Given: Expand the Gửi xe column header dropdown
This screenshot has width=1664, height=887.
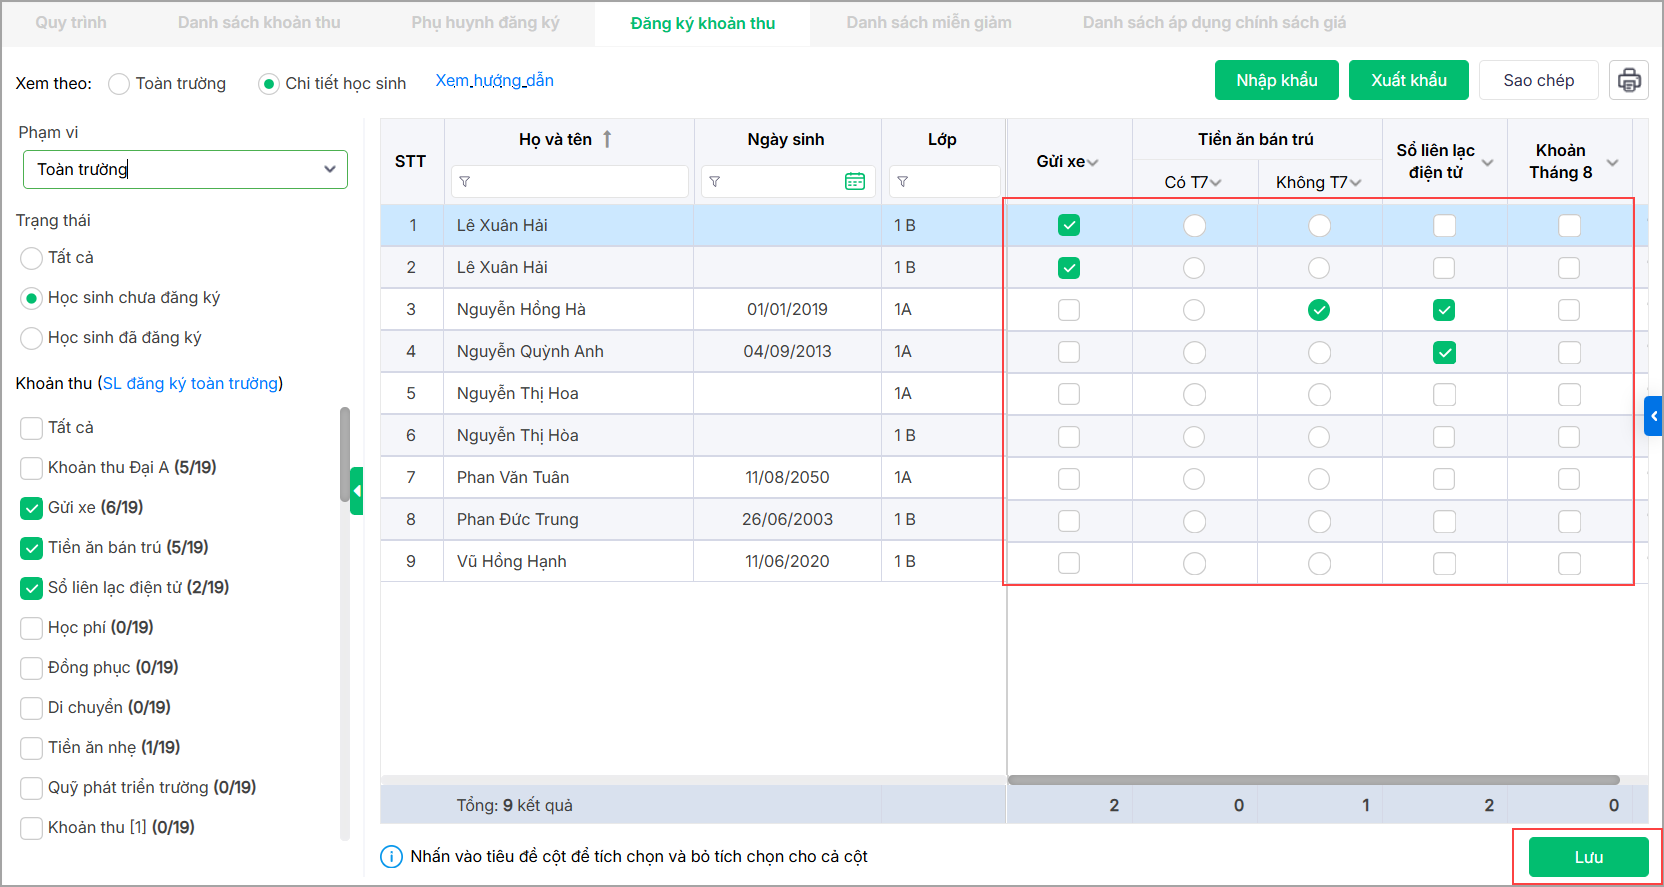Looking at the screenshot, I should [1093, 162].
